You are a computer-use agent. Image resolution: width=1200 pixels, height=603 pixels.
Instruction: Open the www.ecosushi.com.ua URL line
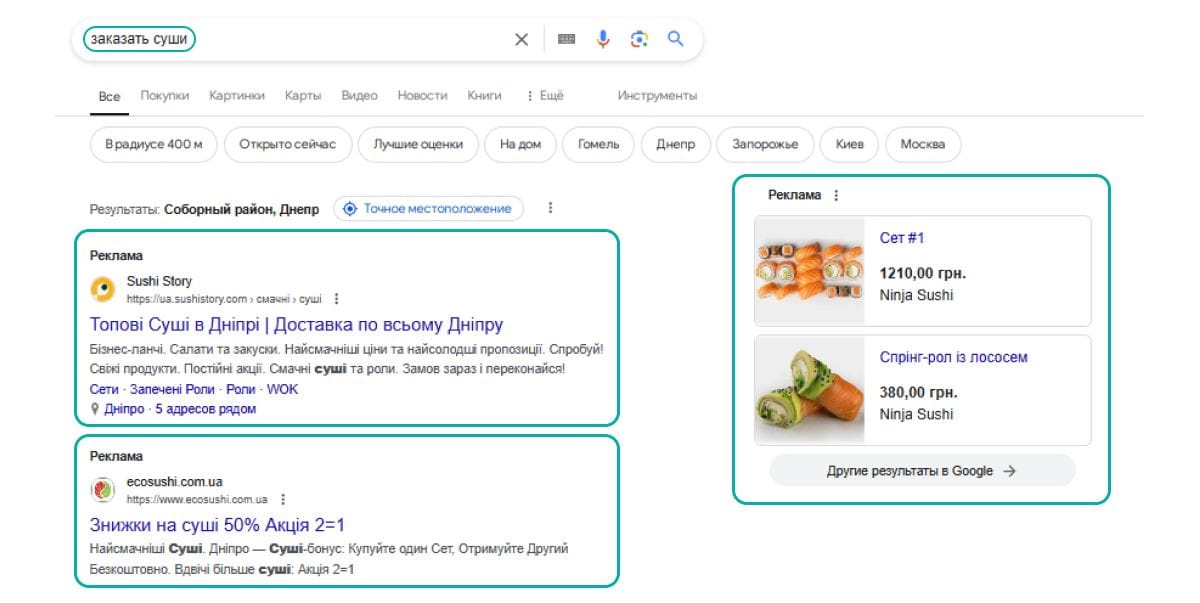(x=197, y=499)
